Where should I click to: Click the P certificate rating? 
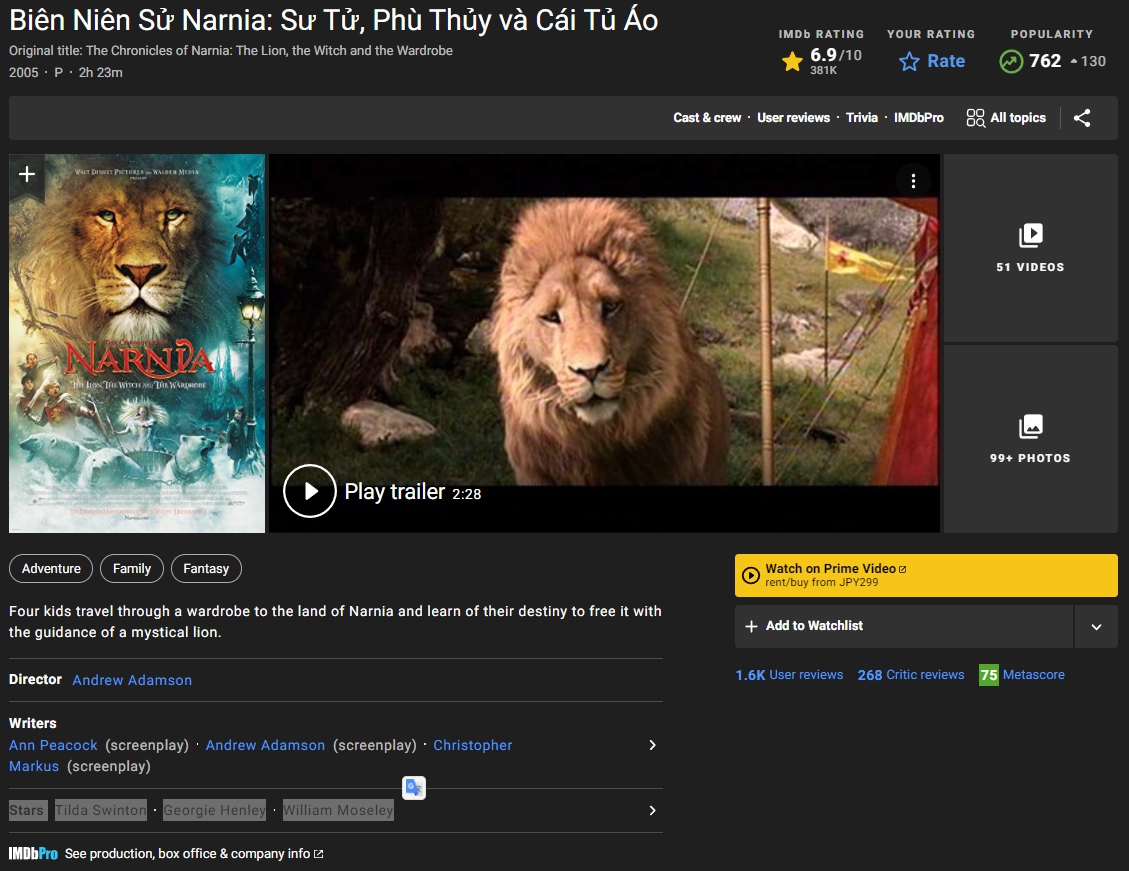(x=58, y=73)
